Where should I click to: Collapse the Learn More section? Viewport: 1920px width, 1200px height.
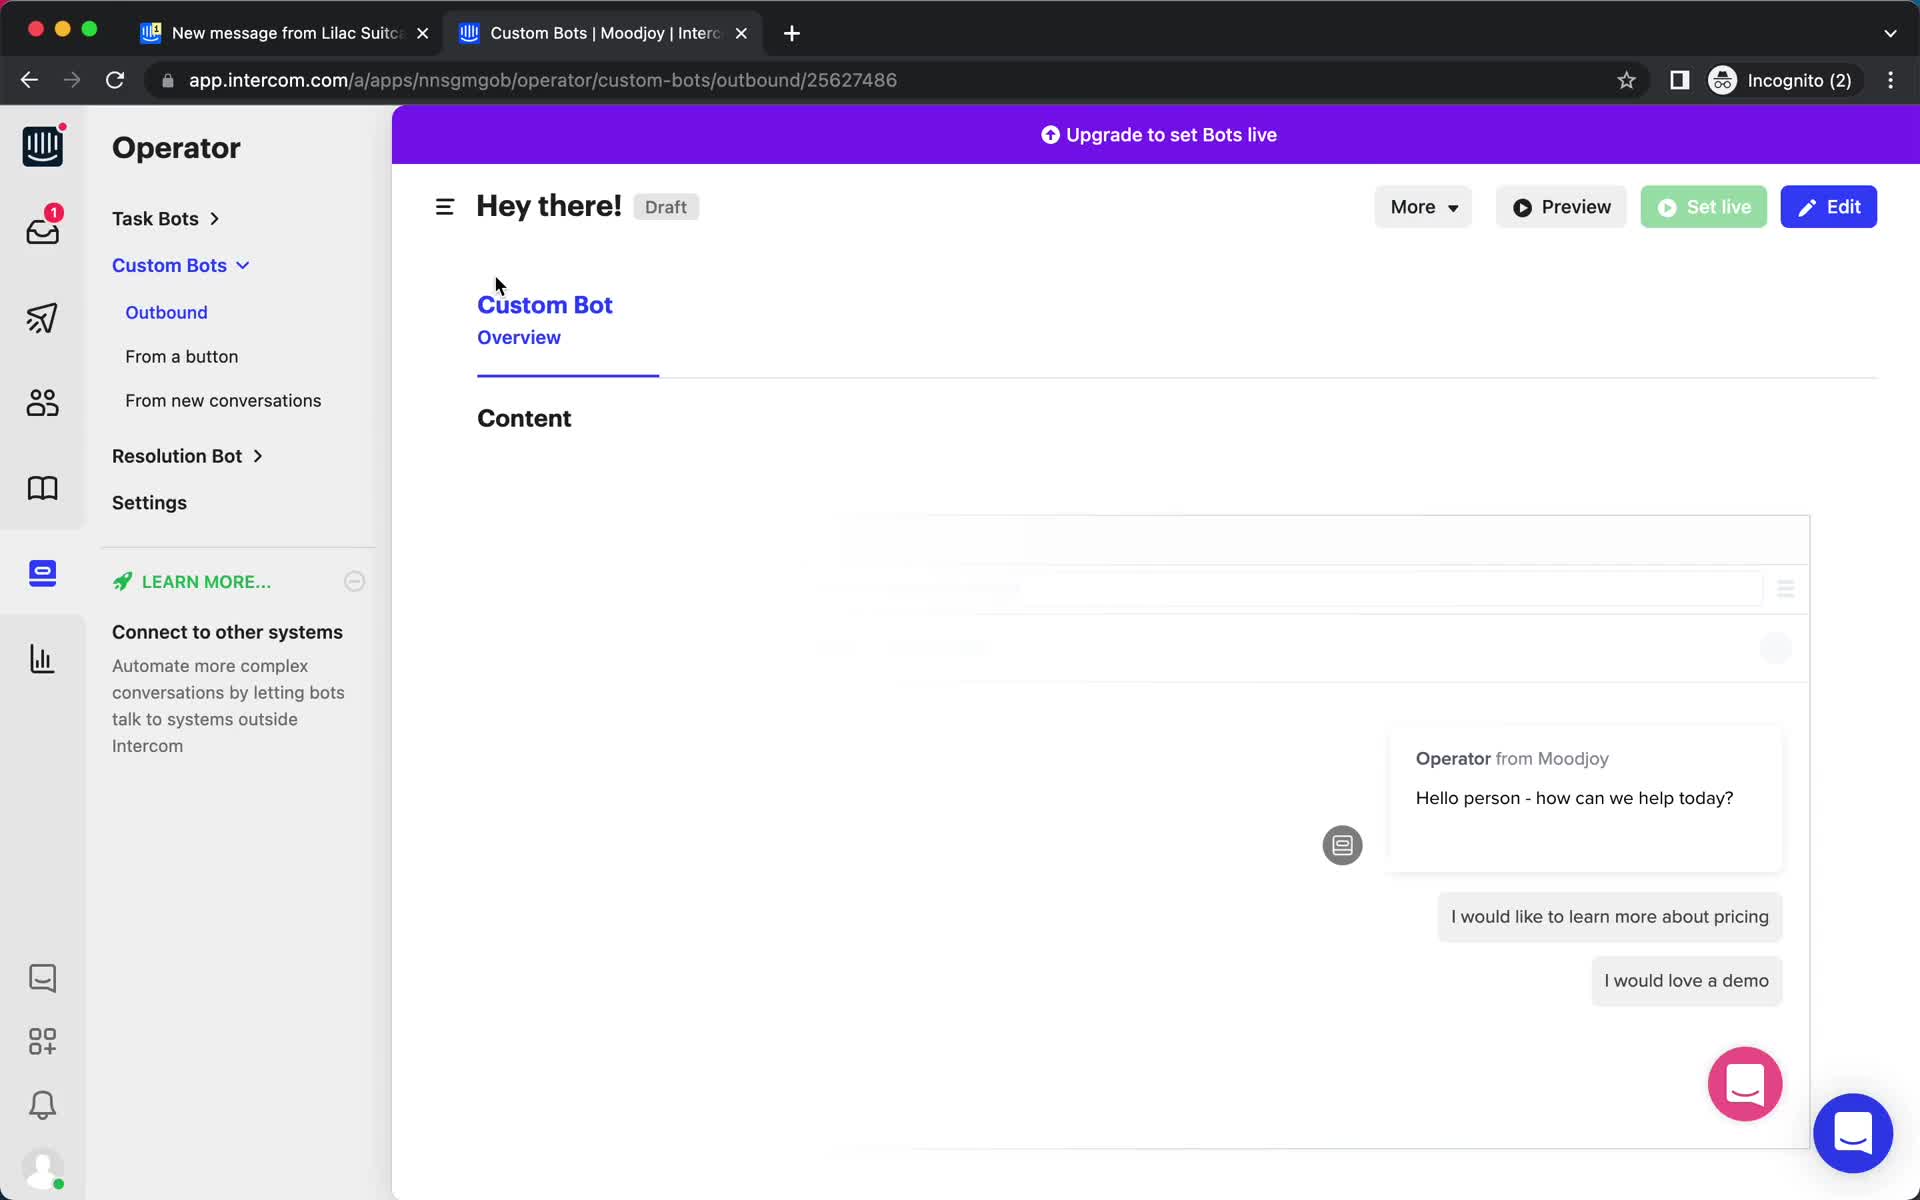pos(354,582)
